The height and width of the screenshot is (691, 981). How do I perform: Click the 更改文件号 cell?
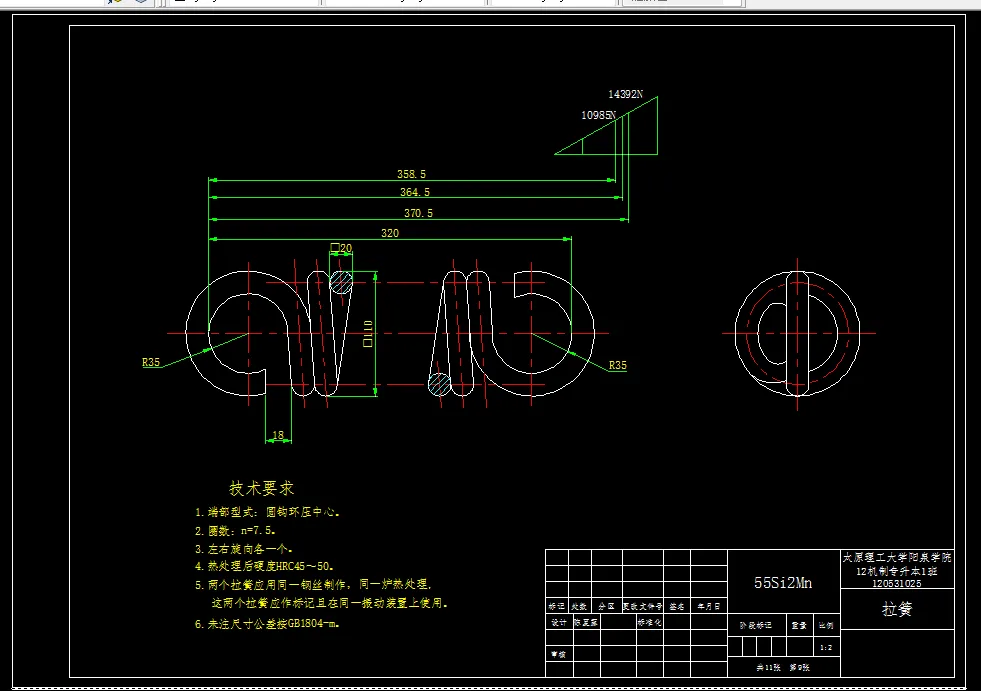[643, 606]
